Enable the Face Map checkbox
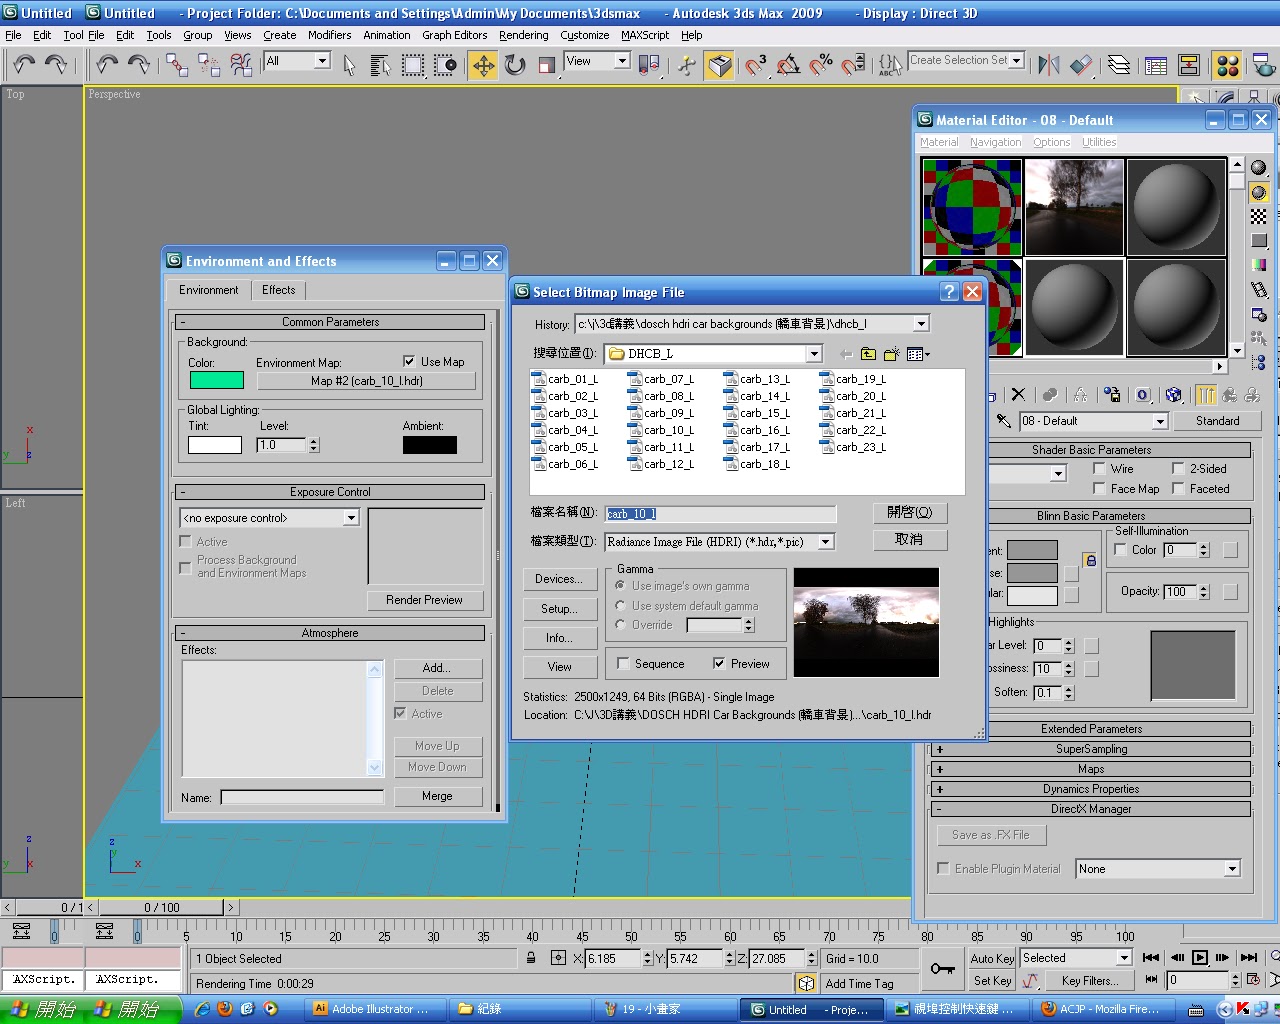Viewport: 1280px width, 1024px height. pos(1099,488)
